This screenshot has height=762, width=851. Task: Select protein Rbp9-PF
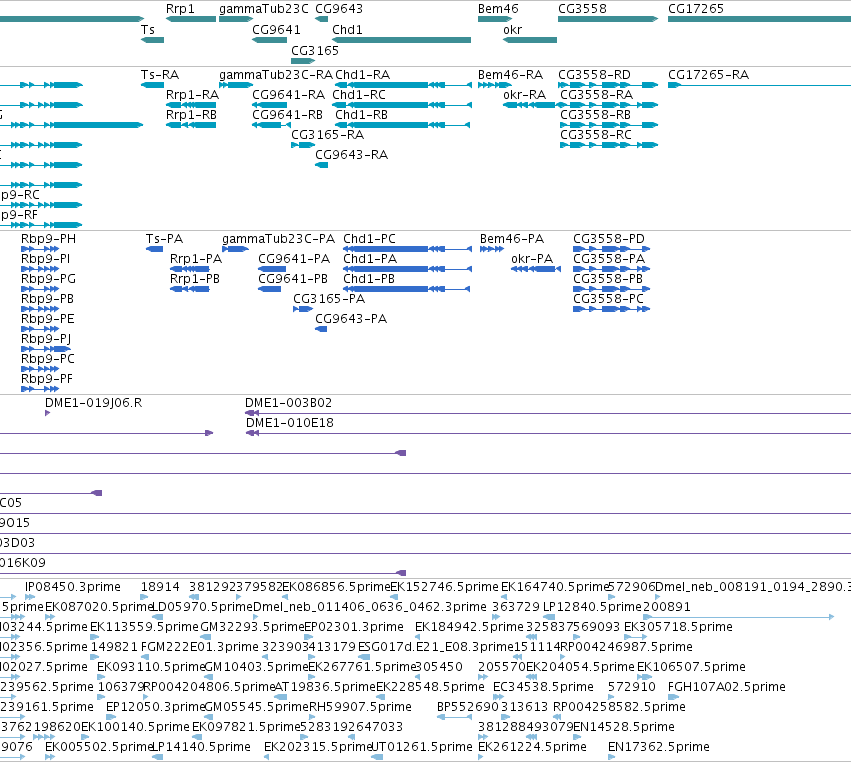coord(40,389)
